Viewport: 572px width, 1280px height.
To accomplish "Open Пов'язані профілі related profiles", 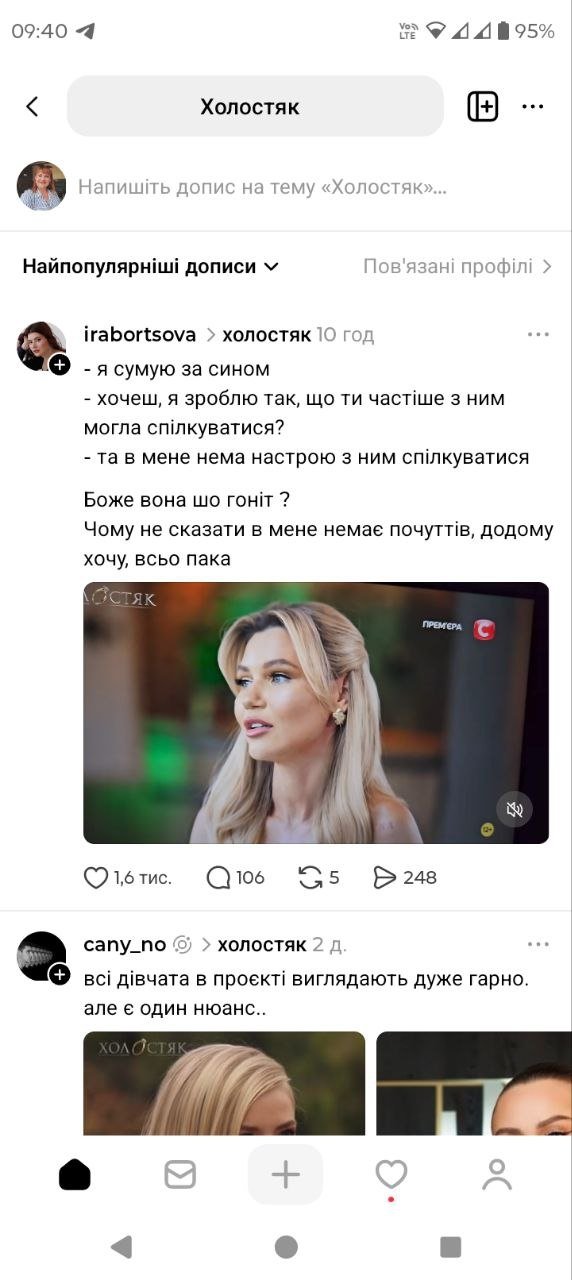I will 458,267.
